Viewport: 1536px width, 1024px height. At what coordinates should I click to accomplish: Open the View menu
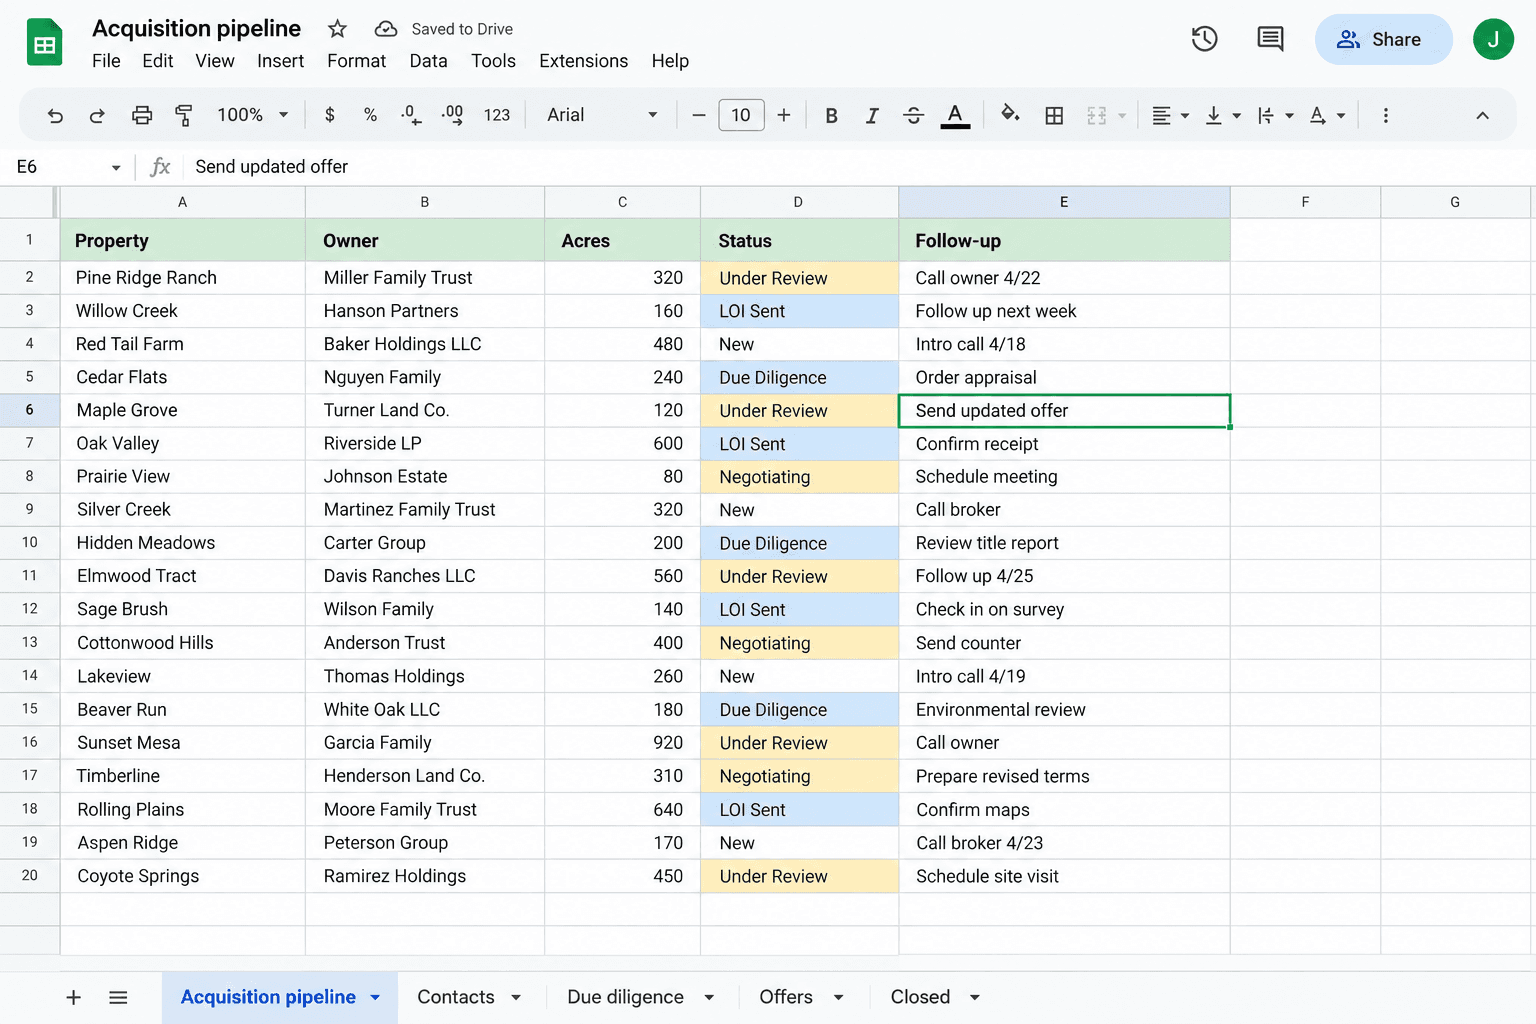point(215,61)
